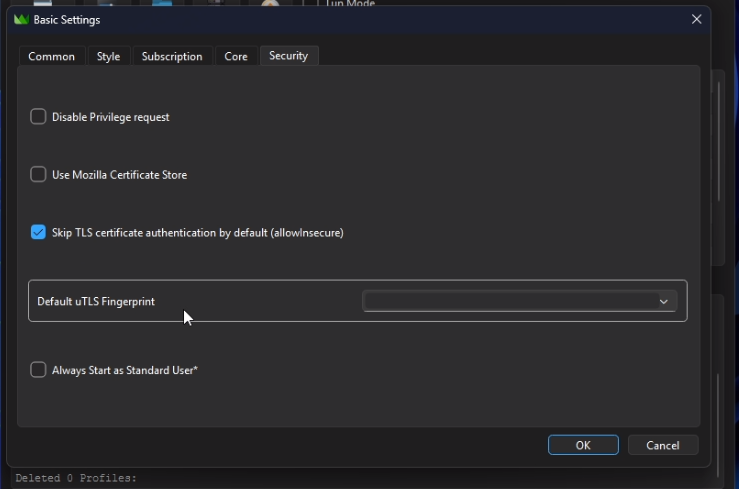739x489 pixels.
Task: Select the Core tab
Action: coord(236,57)
